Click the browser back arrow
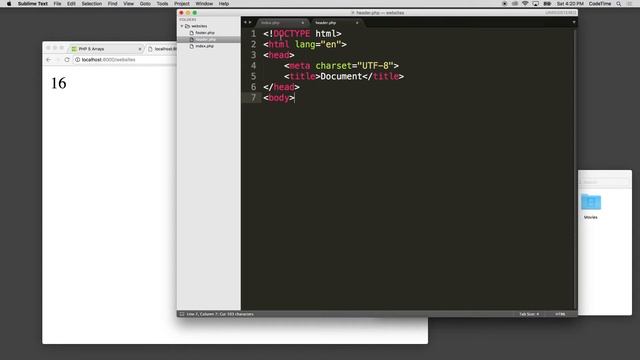 point(49,60)
